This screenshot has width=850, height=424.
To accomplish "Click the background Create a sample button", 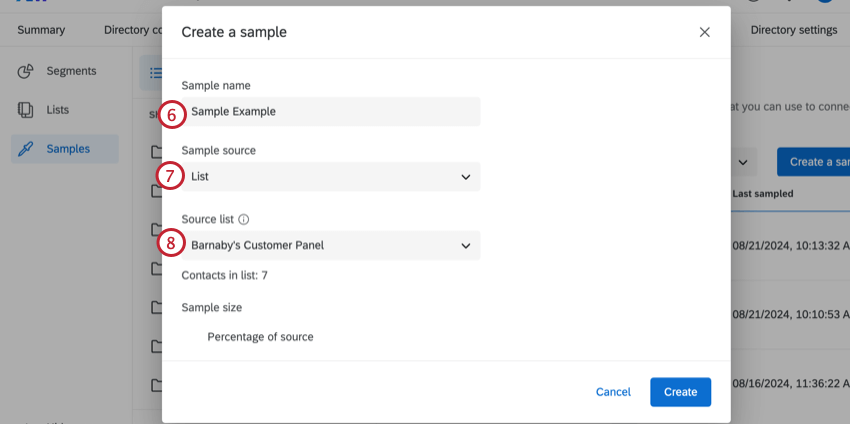I will point(814,162).
